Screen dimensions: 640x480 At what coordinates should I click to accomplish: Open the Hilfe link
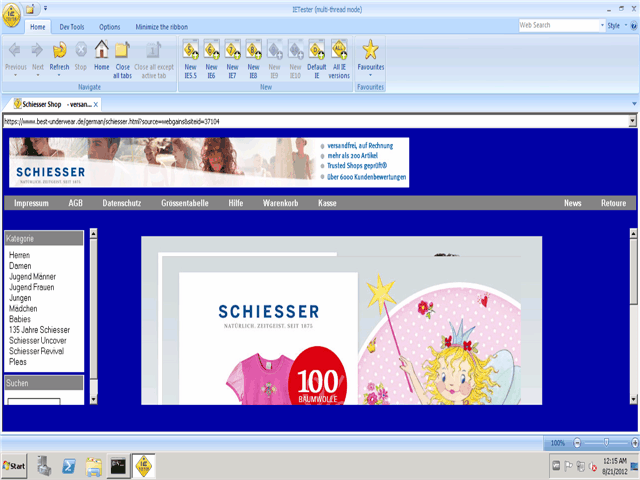tap(236, 203)
